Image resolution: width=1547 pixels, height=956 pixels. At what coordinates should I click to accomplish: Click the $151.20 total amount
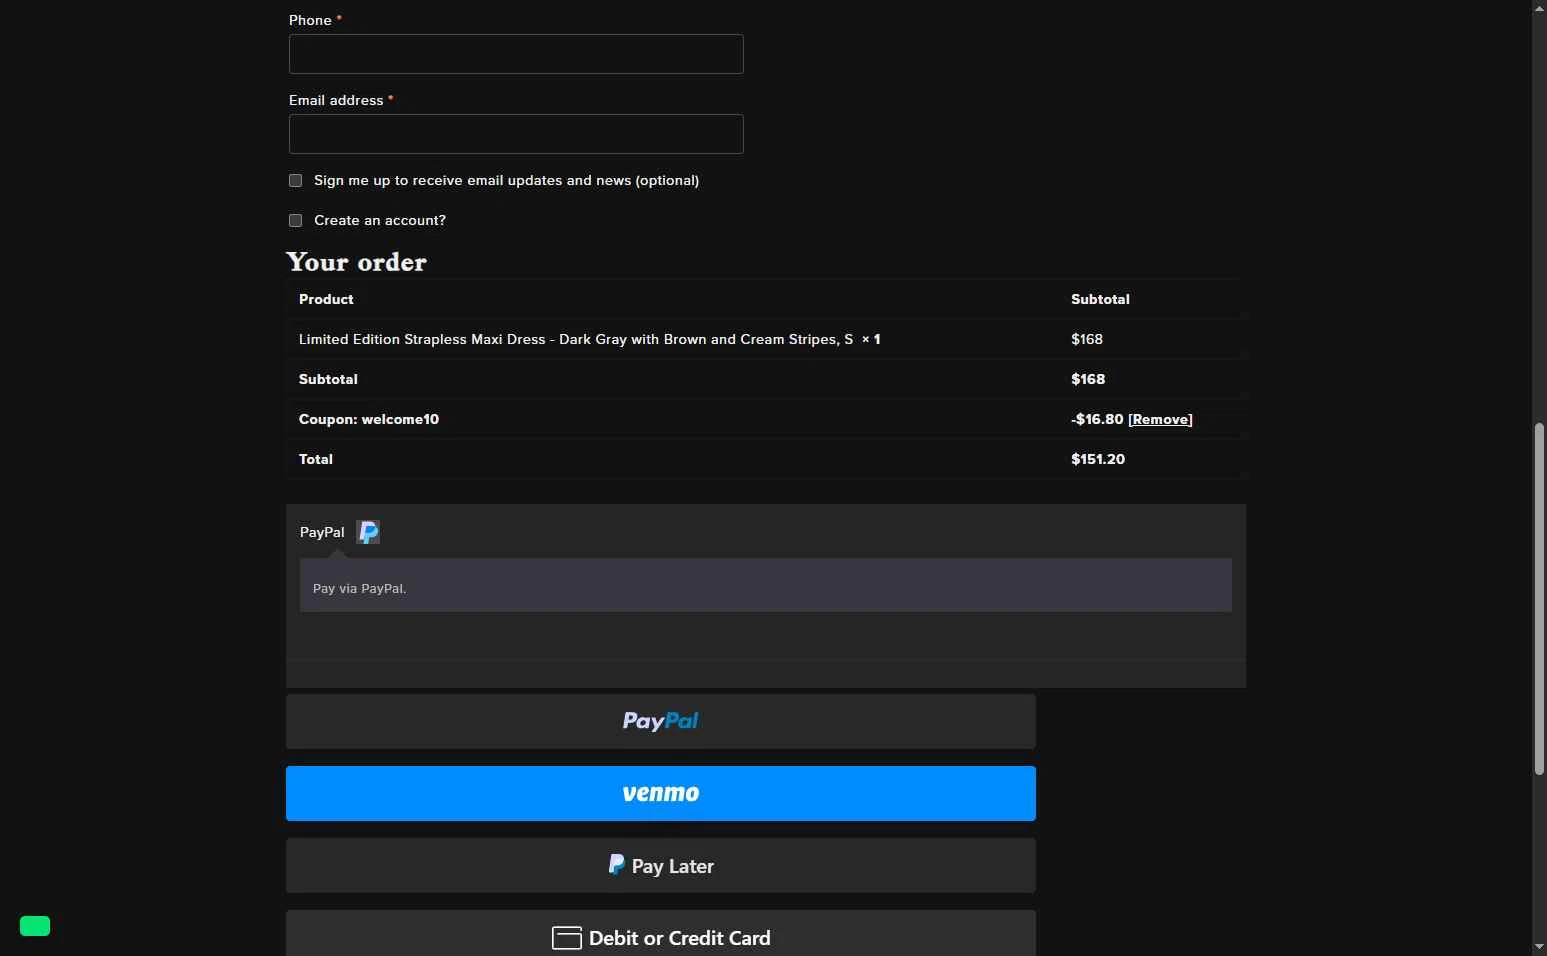(1098, 459)
